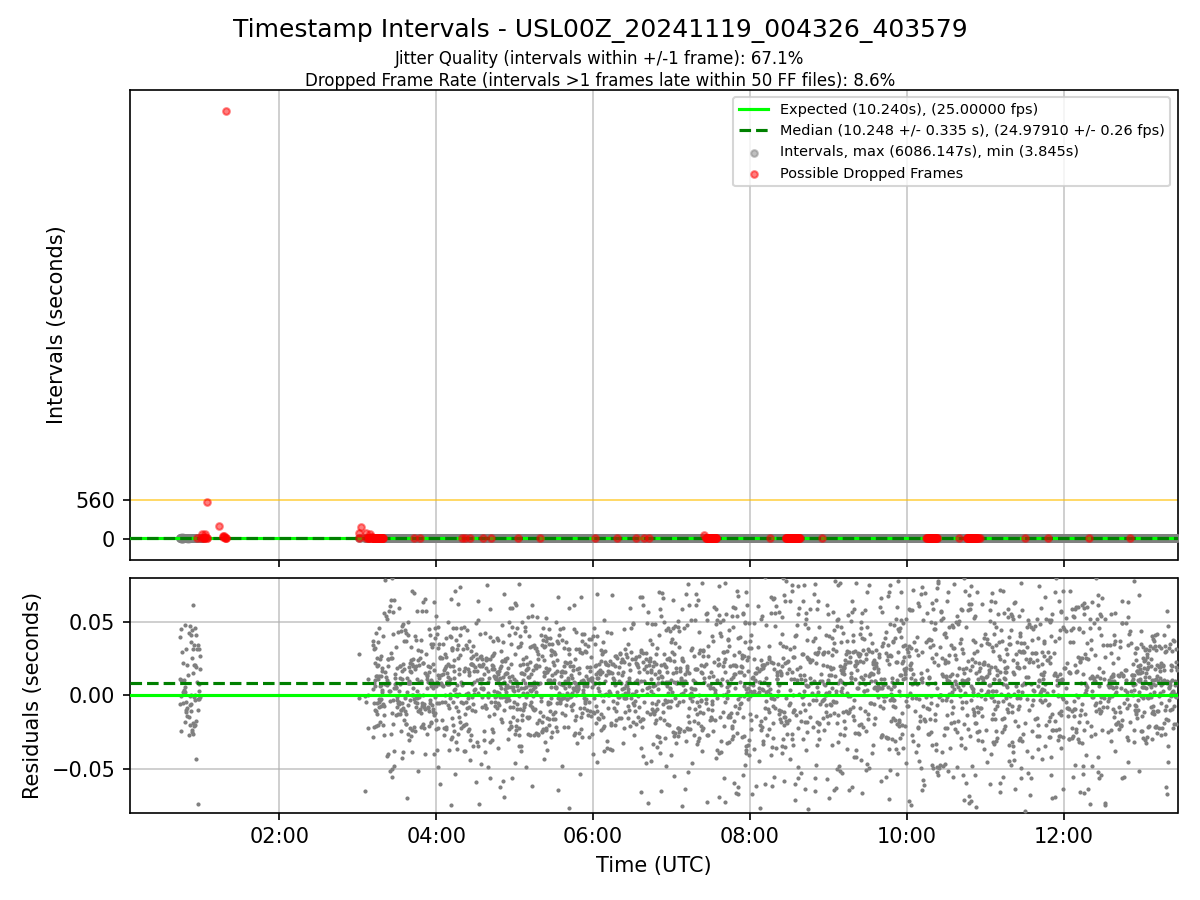Click the 02:00 x-axis tick label
1200x900 pixels.
tap(279, 832)
